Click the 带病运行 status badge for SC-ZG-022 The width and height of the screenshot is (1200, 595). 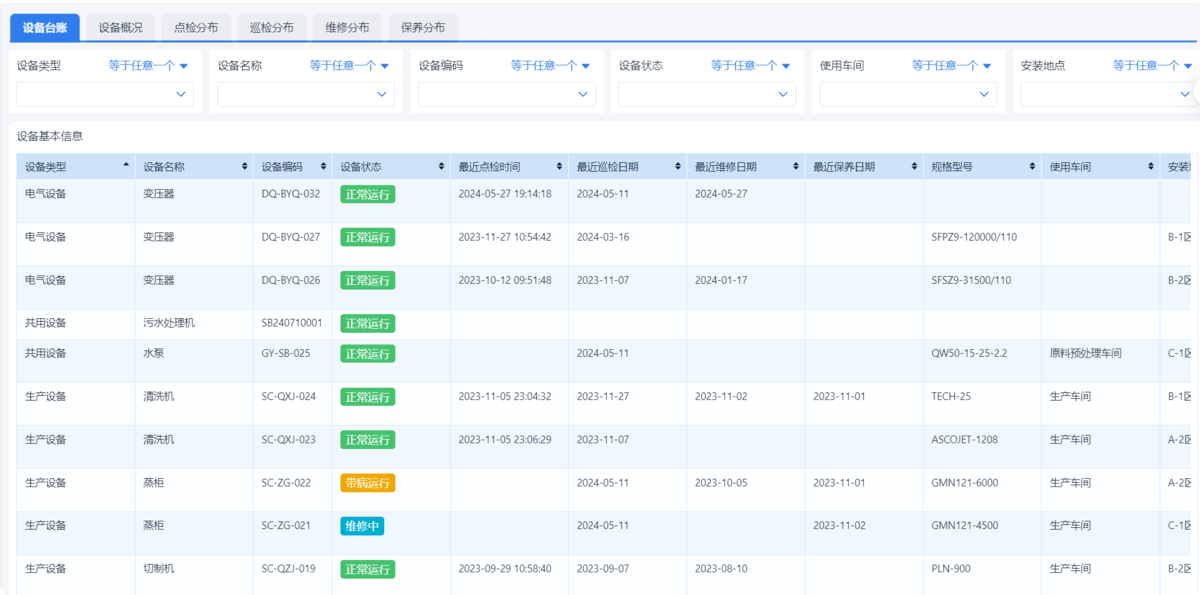tap(367, 482)
